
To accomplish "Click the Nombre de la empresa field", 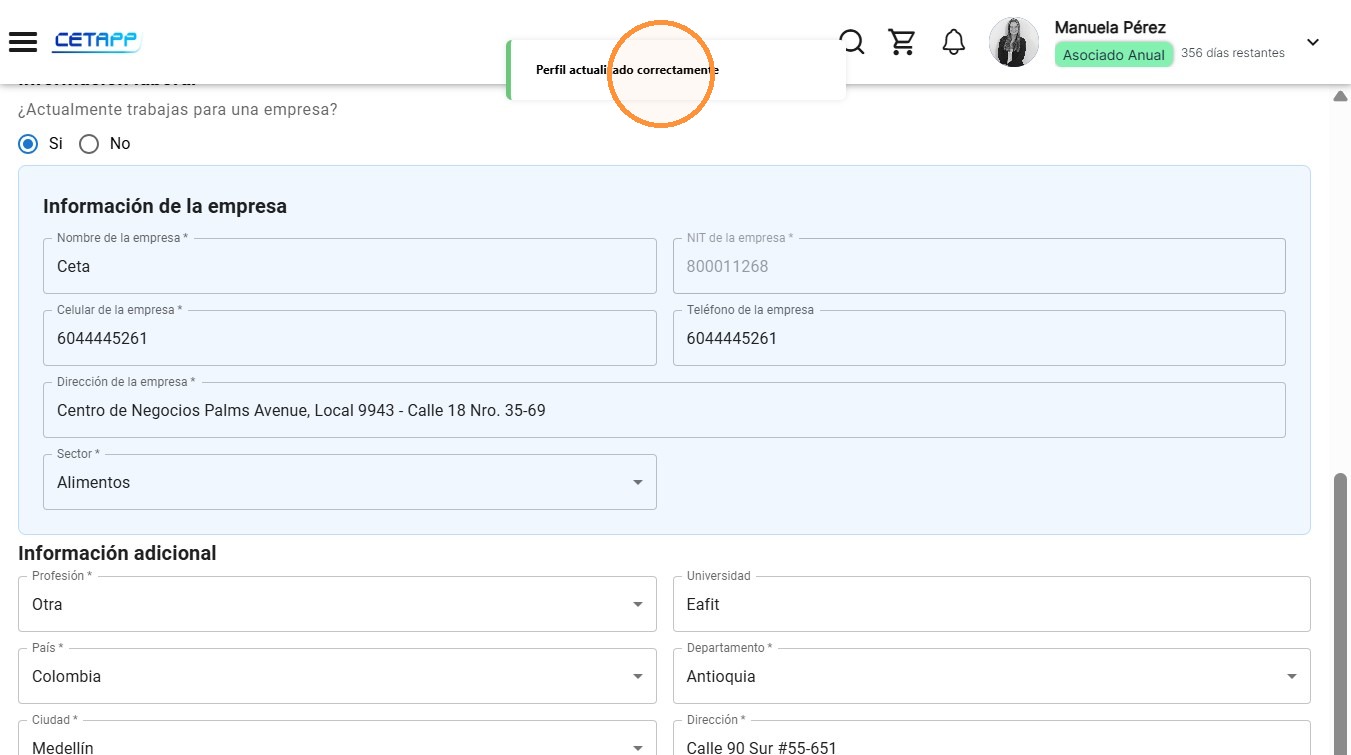I will coord(350,266).
